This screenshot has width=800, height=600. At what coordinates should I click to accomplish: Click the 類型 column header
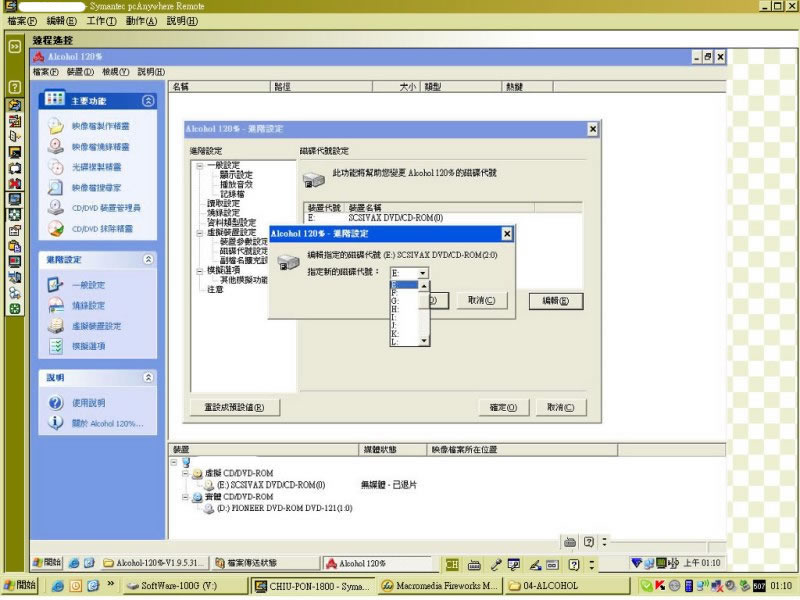pos(461,87)
